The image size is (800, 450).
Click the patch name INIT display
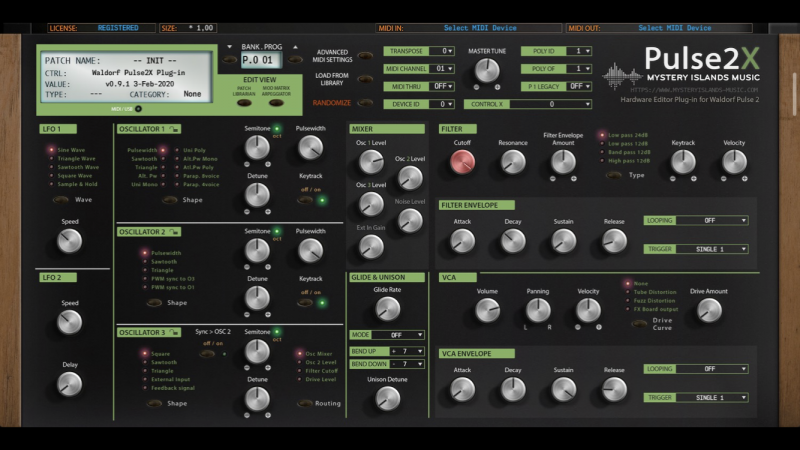tap(155, 61)
